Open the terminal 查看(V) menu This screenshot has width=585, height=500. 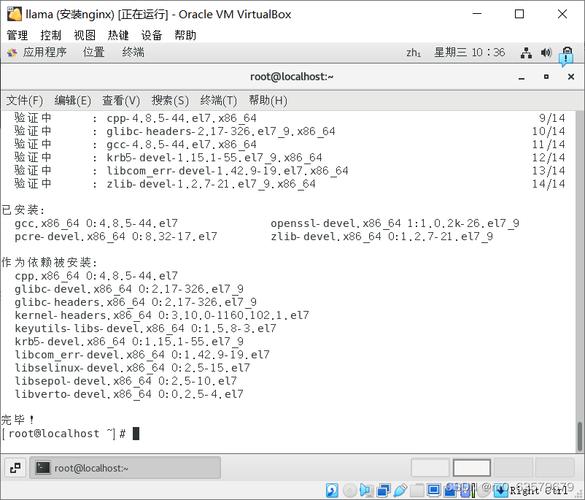121,101
